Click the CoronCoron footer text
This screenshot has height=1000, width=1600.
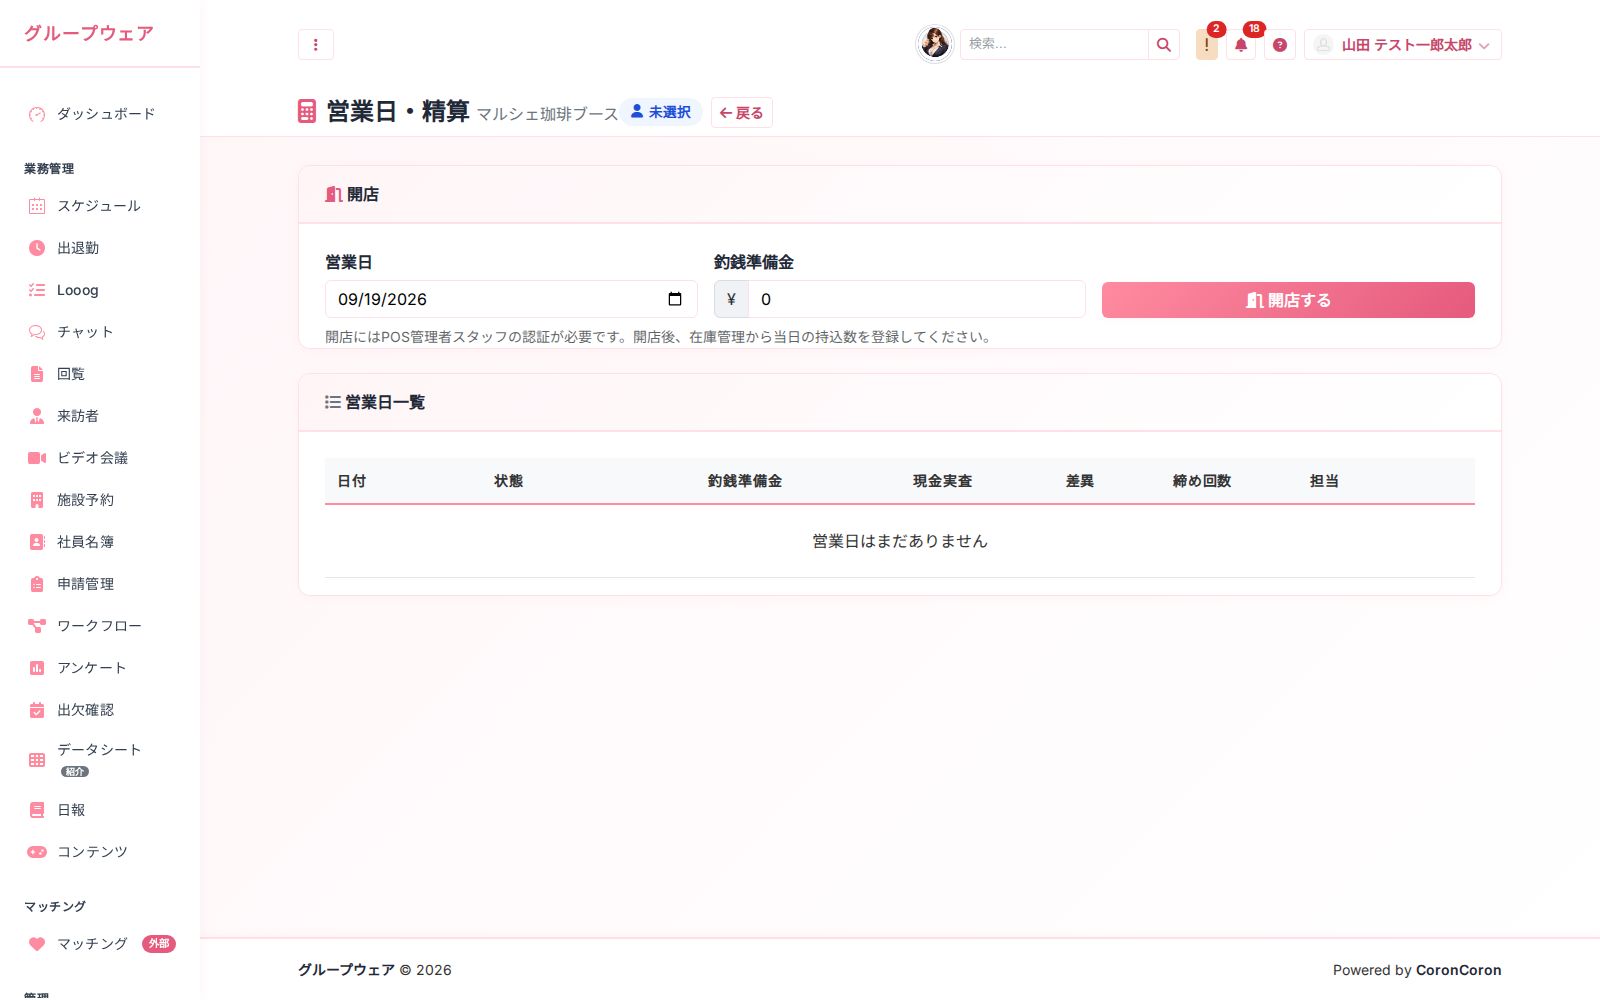(x=1458, y=970)
